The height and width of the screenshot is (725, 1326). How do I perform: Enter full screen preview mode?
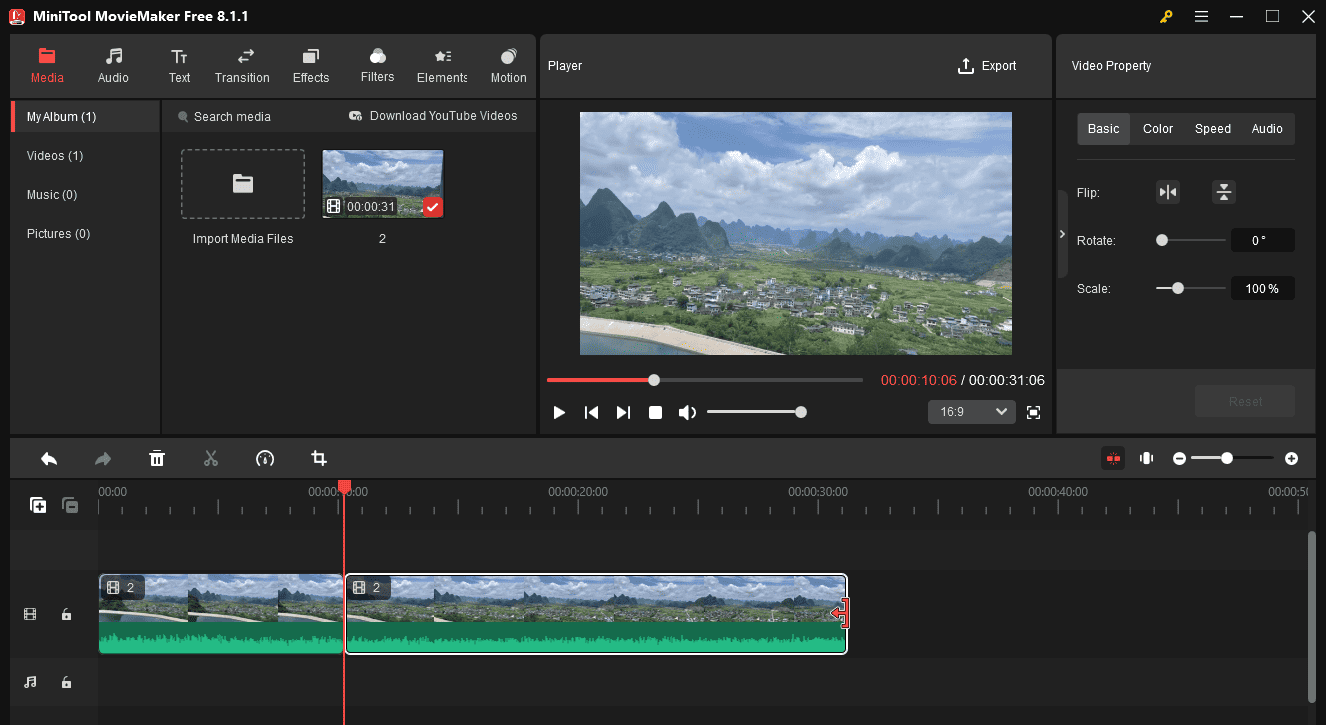coord(1034,412)
